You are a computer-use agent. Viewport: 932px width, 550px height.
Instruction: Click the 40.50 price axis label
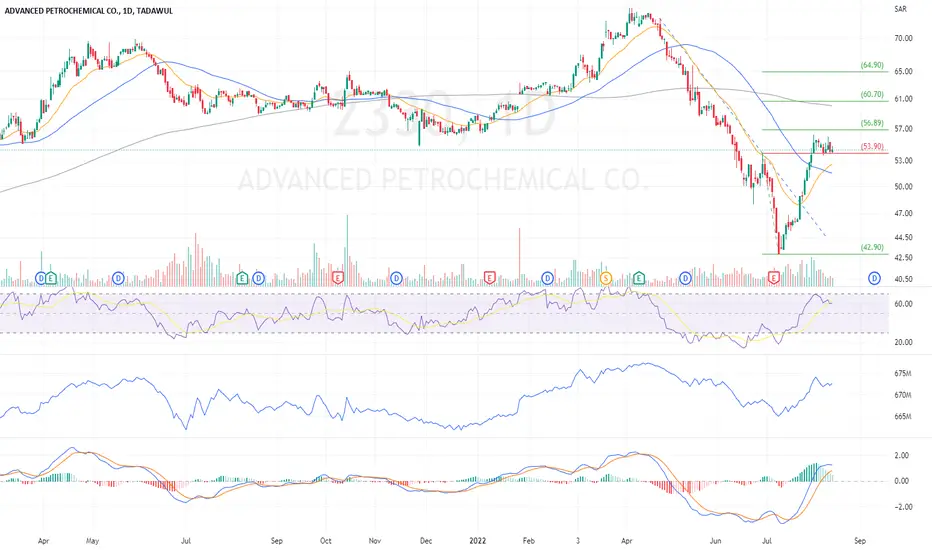[903, 279]
